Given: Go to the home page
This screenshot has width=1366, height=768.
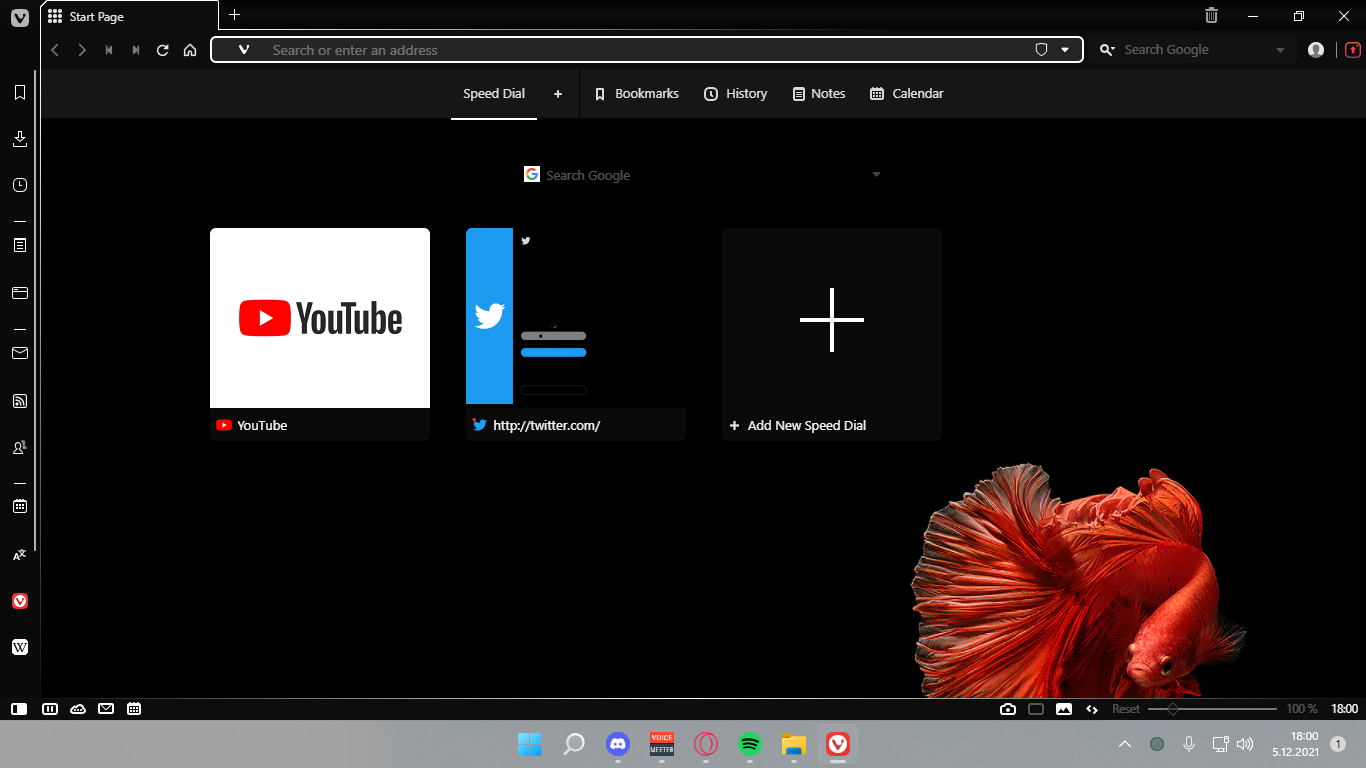Looking at the screenshot, I should pyautogui.click(x=190, y=50).
